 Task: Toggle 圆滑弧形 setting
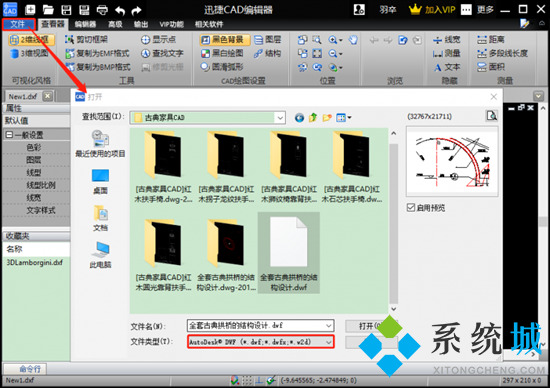222,67
